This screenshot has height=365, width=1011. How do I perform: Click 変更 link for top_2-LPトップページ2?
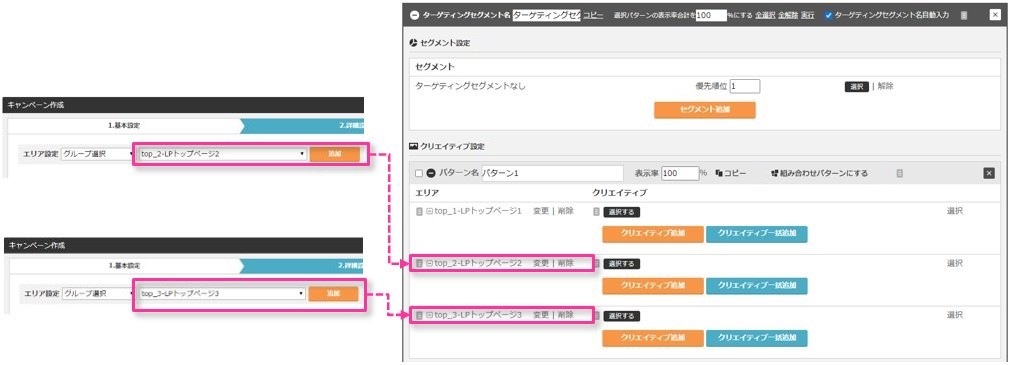point(541,263)
